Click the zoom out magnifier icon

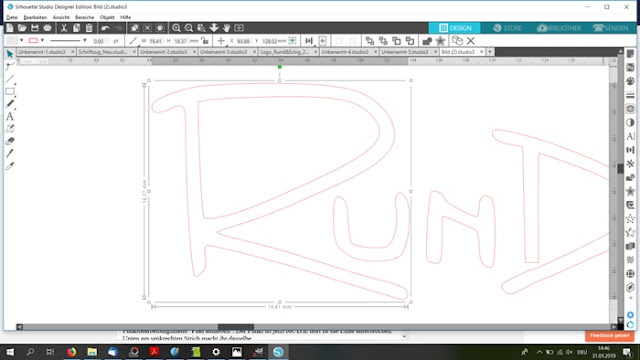[189, 28]
